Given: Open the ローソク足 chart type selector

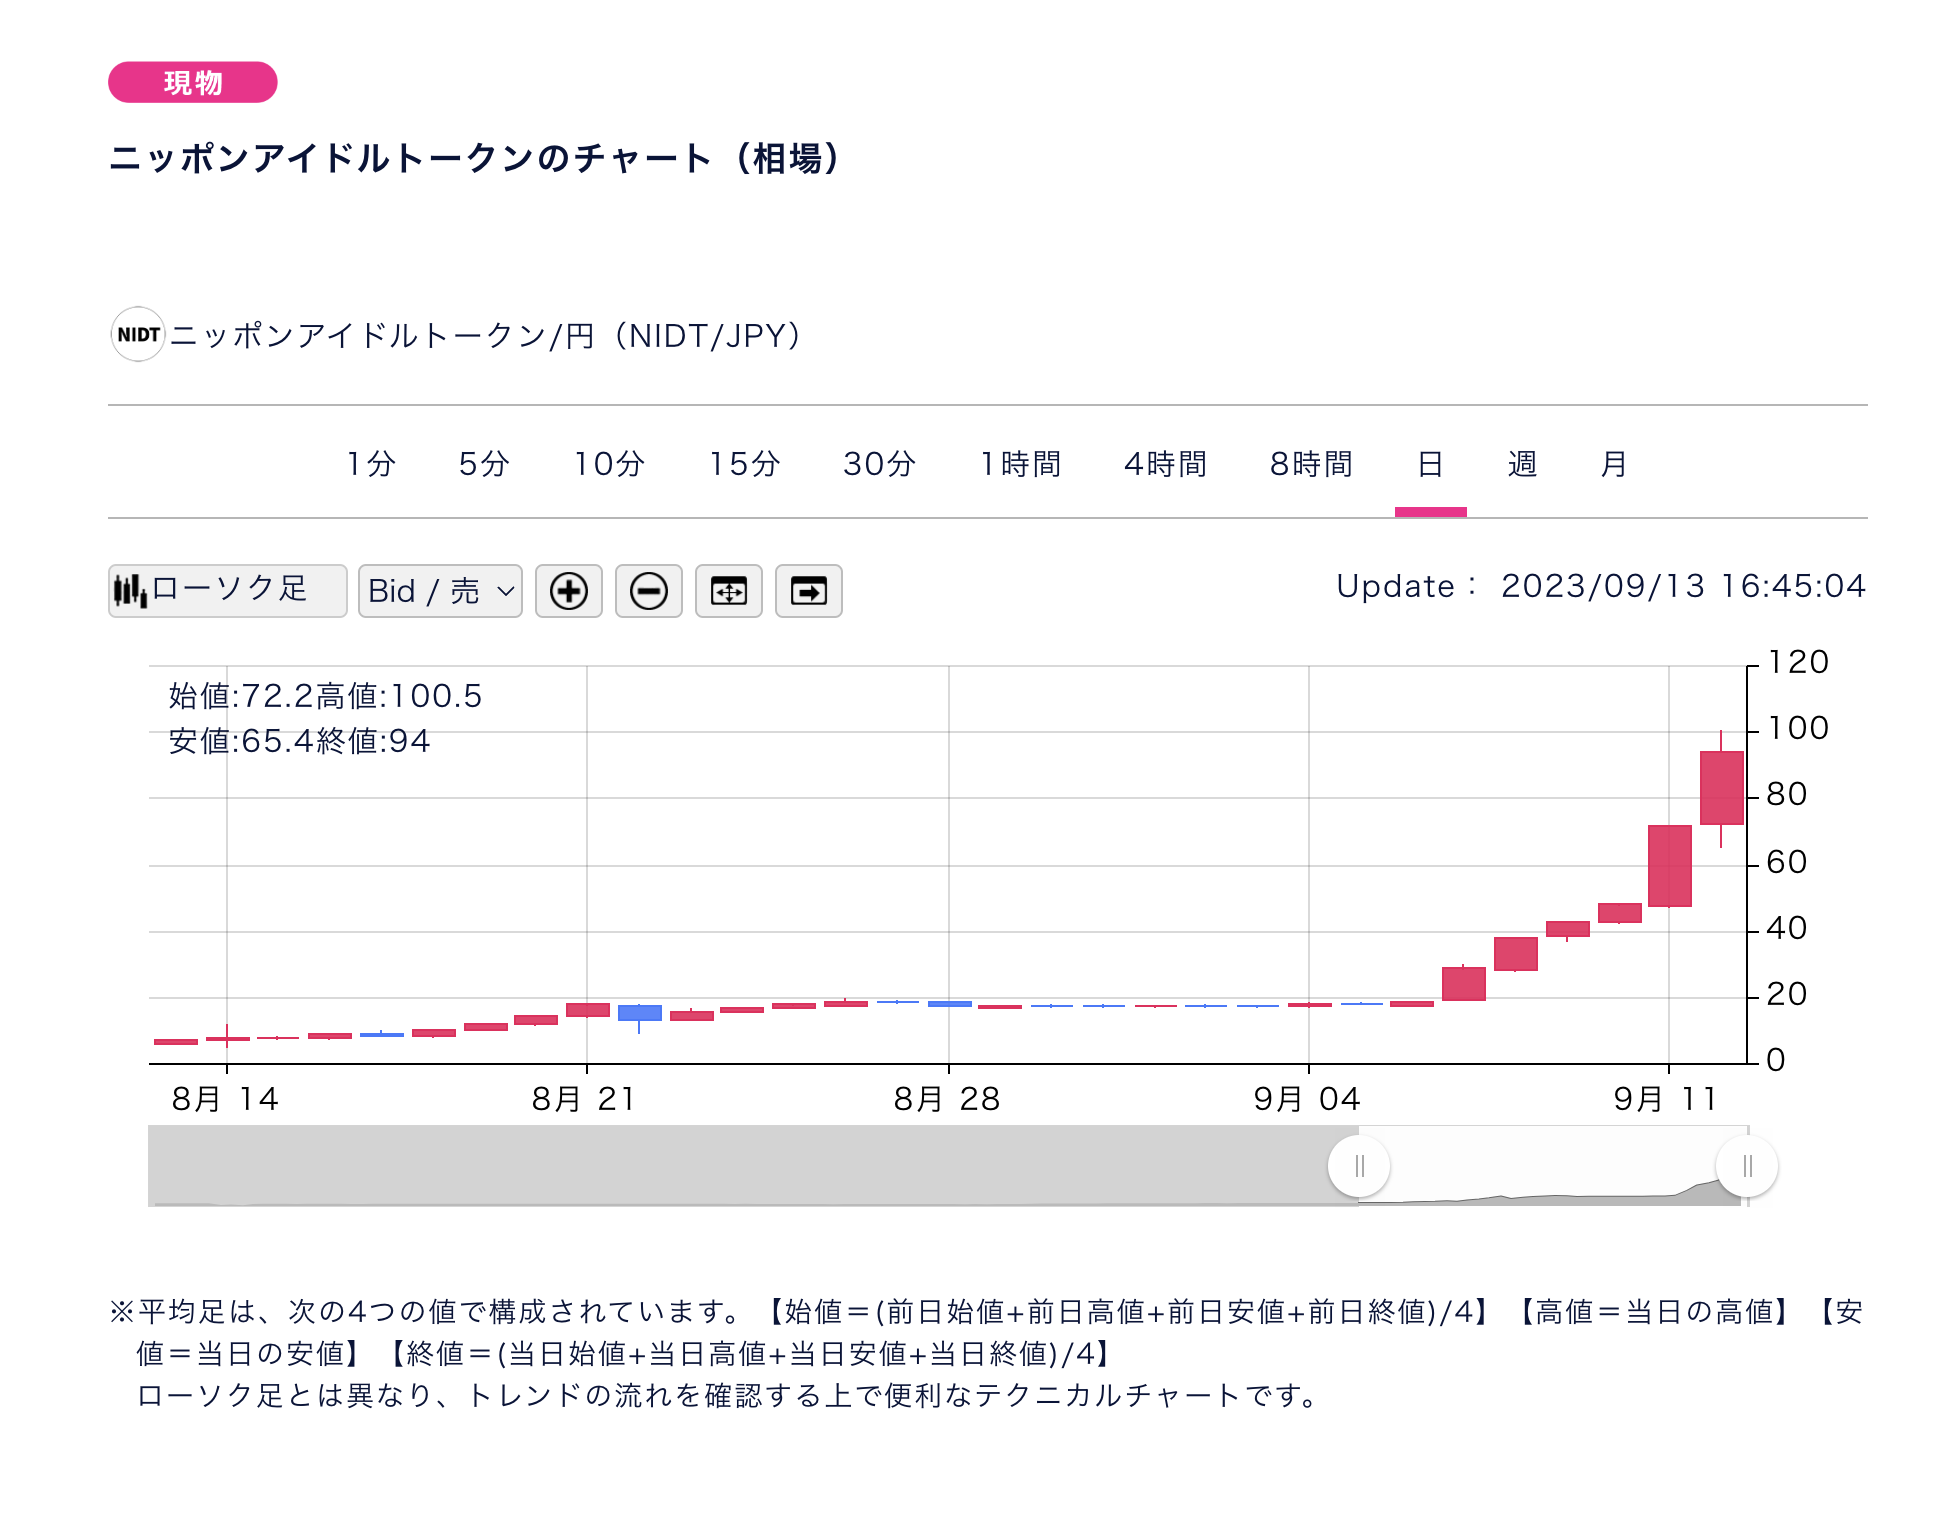Looking at the screenshot, I should pyautogui.click(x=226, y=591).
